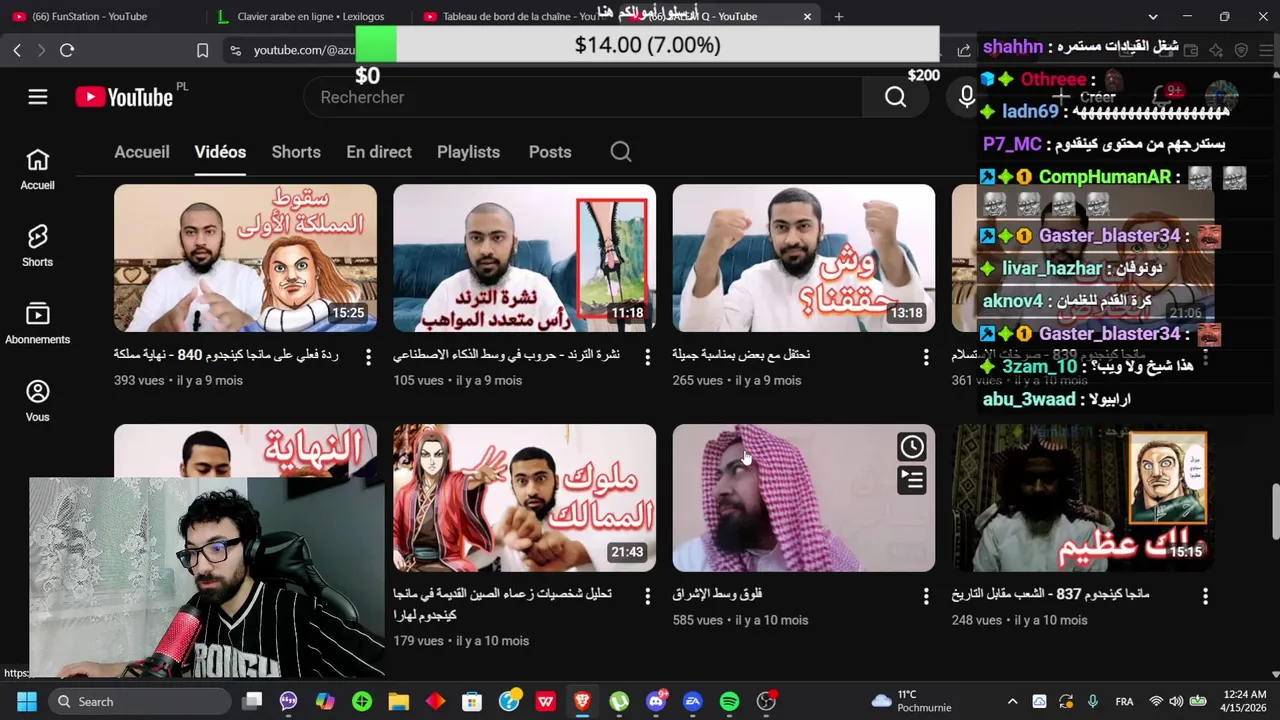Click the page vertical scrollbar thumb
This screenshot has width=1280, height=720.
[1274, 510]
